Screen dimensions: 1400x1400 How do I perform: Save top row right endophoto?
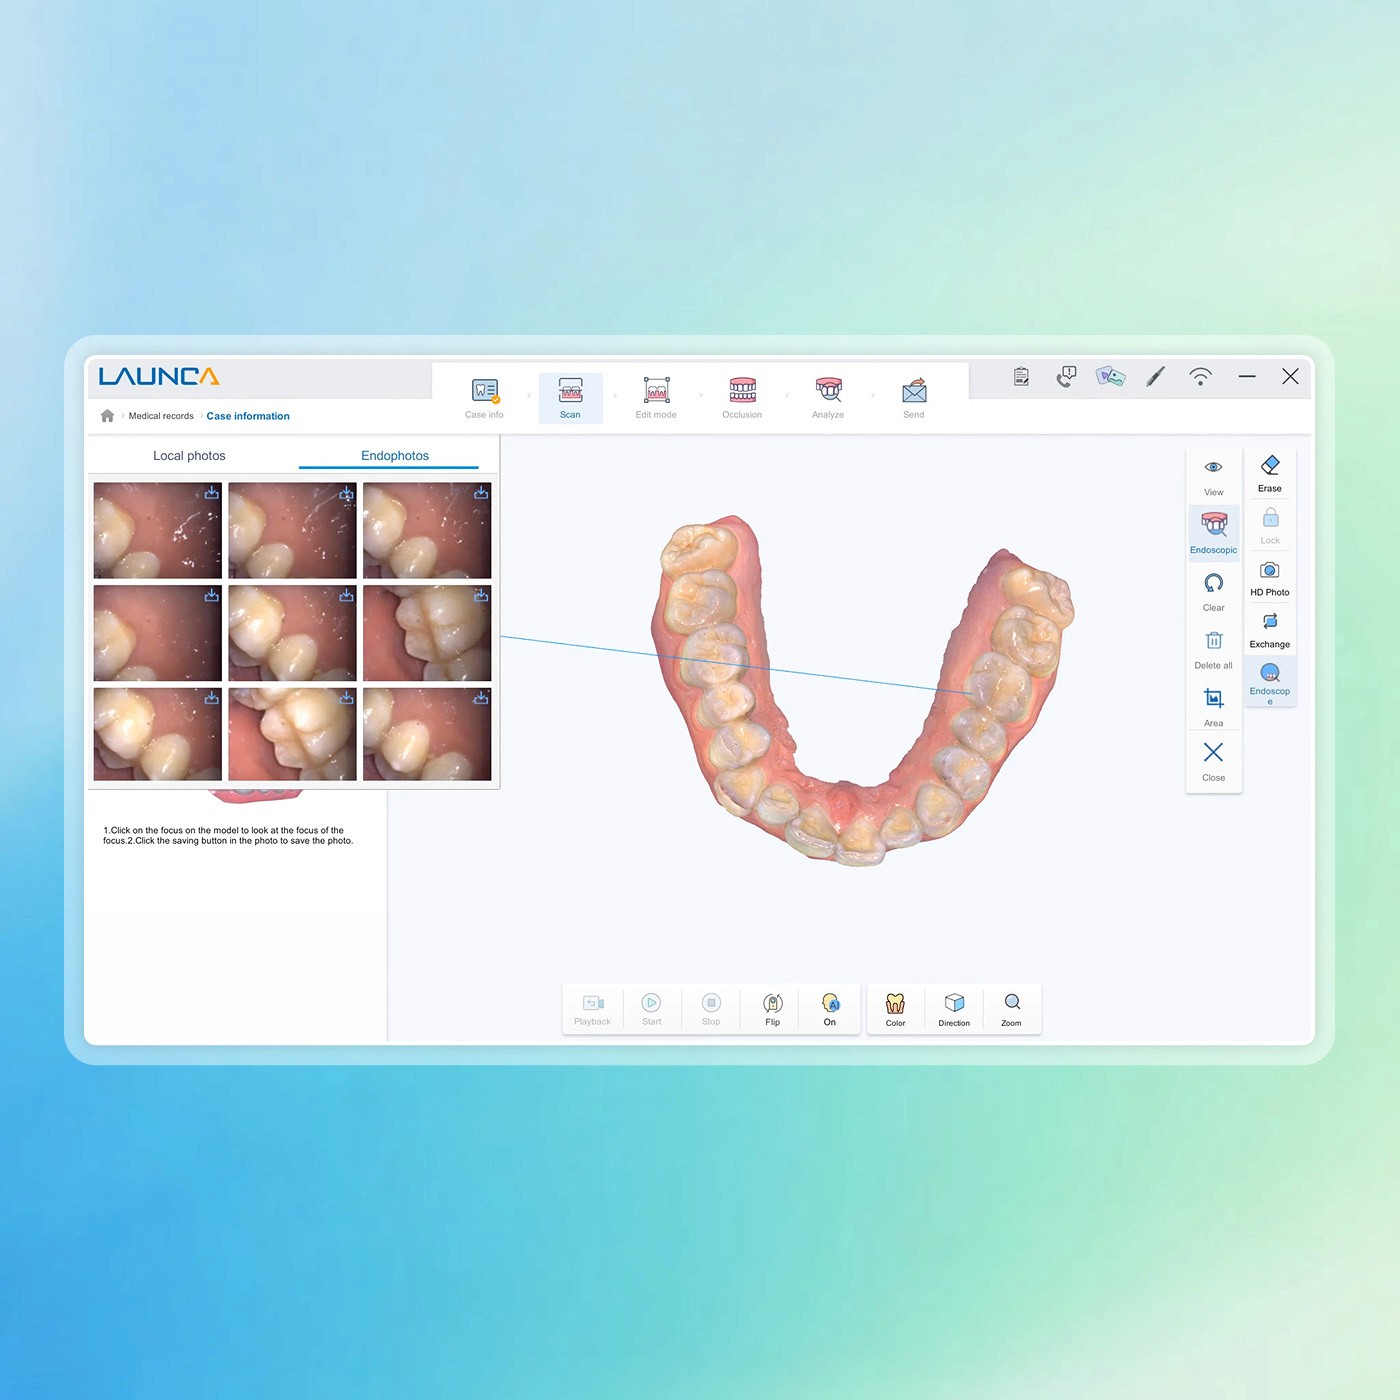[x=481, y=493]
